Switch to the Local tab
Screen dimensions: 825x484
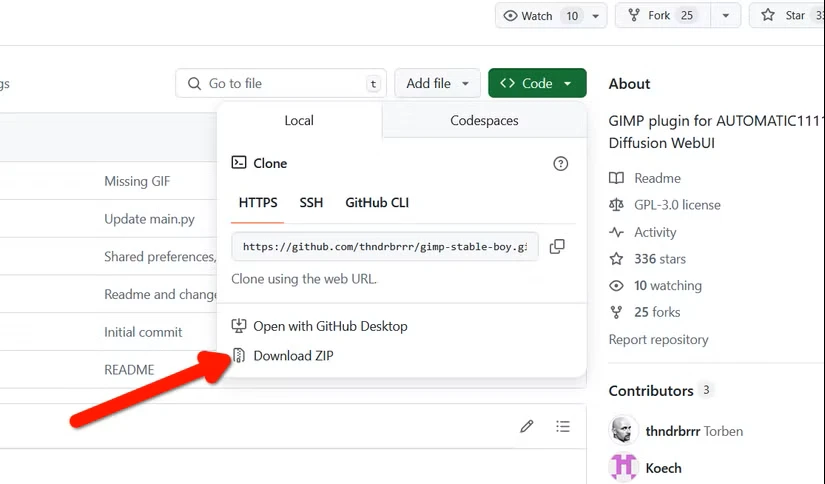[x=299, y=120]
